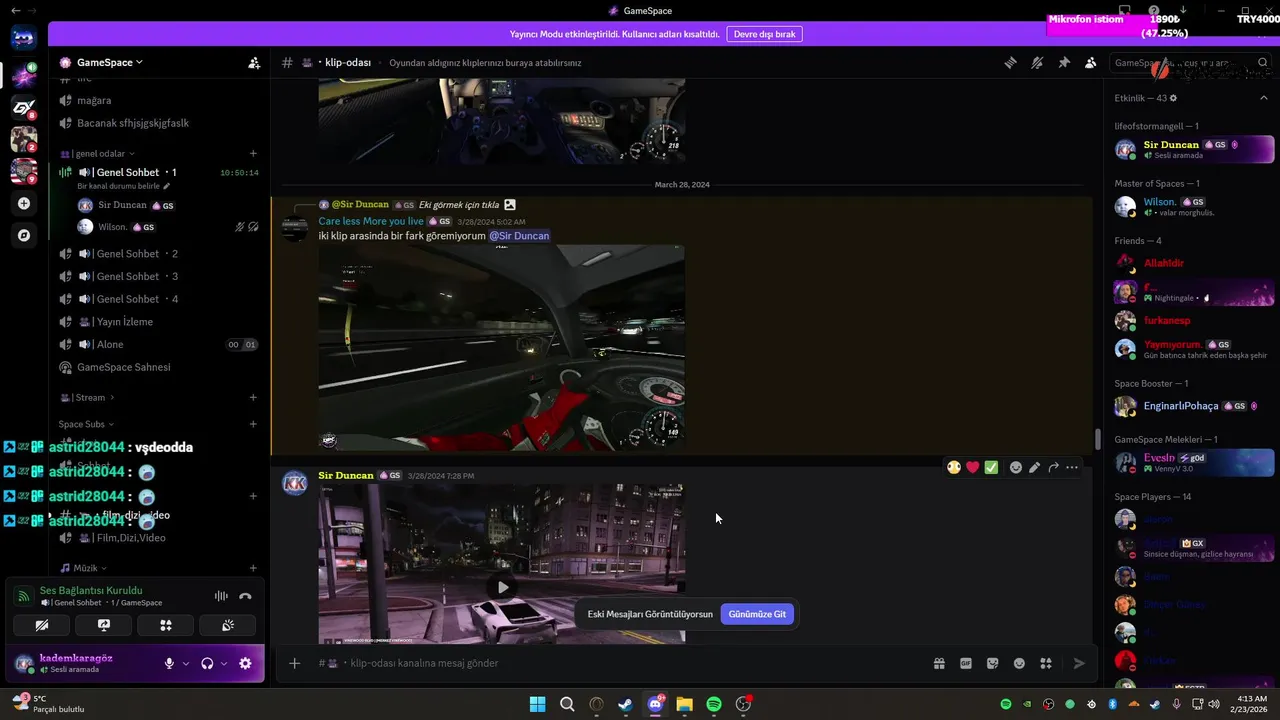Click the GameSpace search field
This screenshot has width=1280, height=720.
tap(1190, 62)
